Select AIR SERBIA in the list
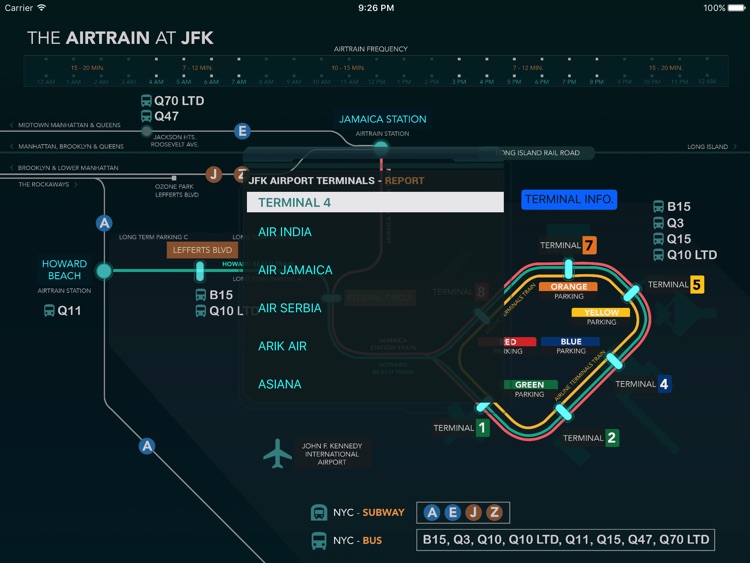 point(289,308)
